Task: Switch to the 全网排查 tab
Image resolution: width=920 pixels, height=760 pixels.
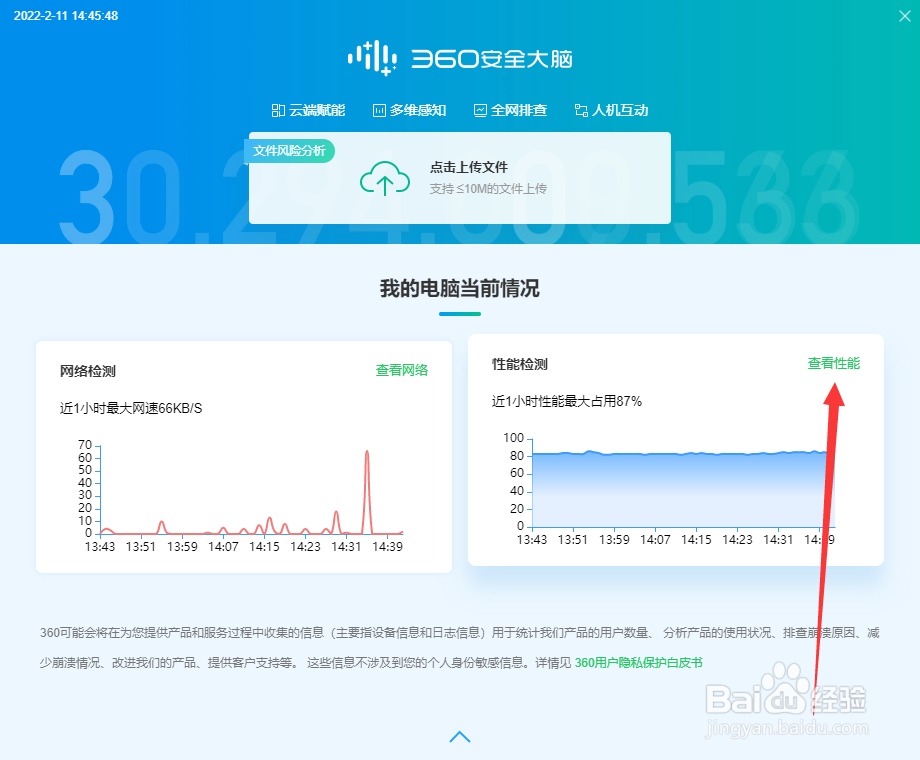Action: tap(511, 110)
